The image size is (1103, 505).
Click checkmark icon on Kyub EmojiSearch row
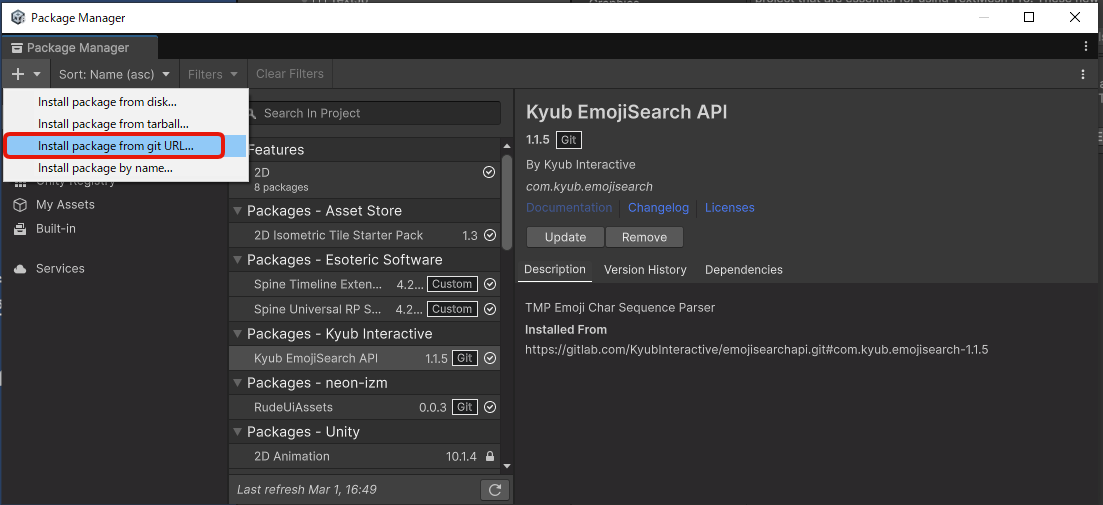point(490,359)
